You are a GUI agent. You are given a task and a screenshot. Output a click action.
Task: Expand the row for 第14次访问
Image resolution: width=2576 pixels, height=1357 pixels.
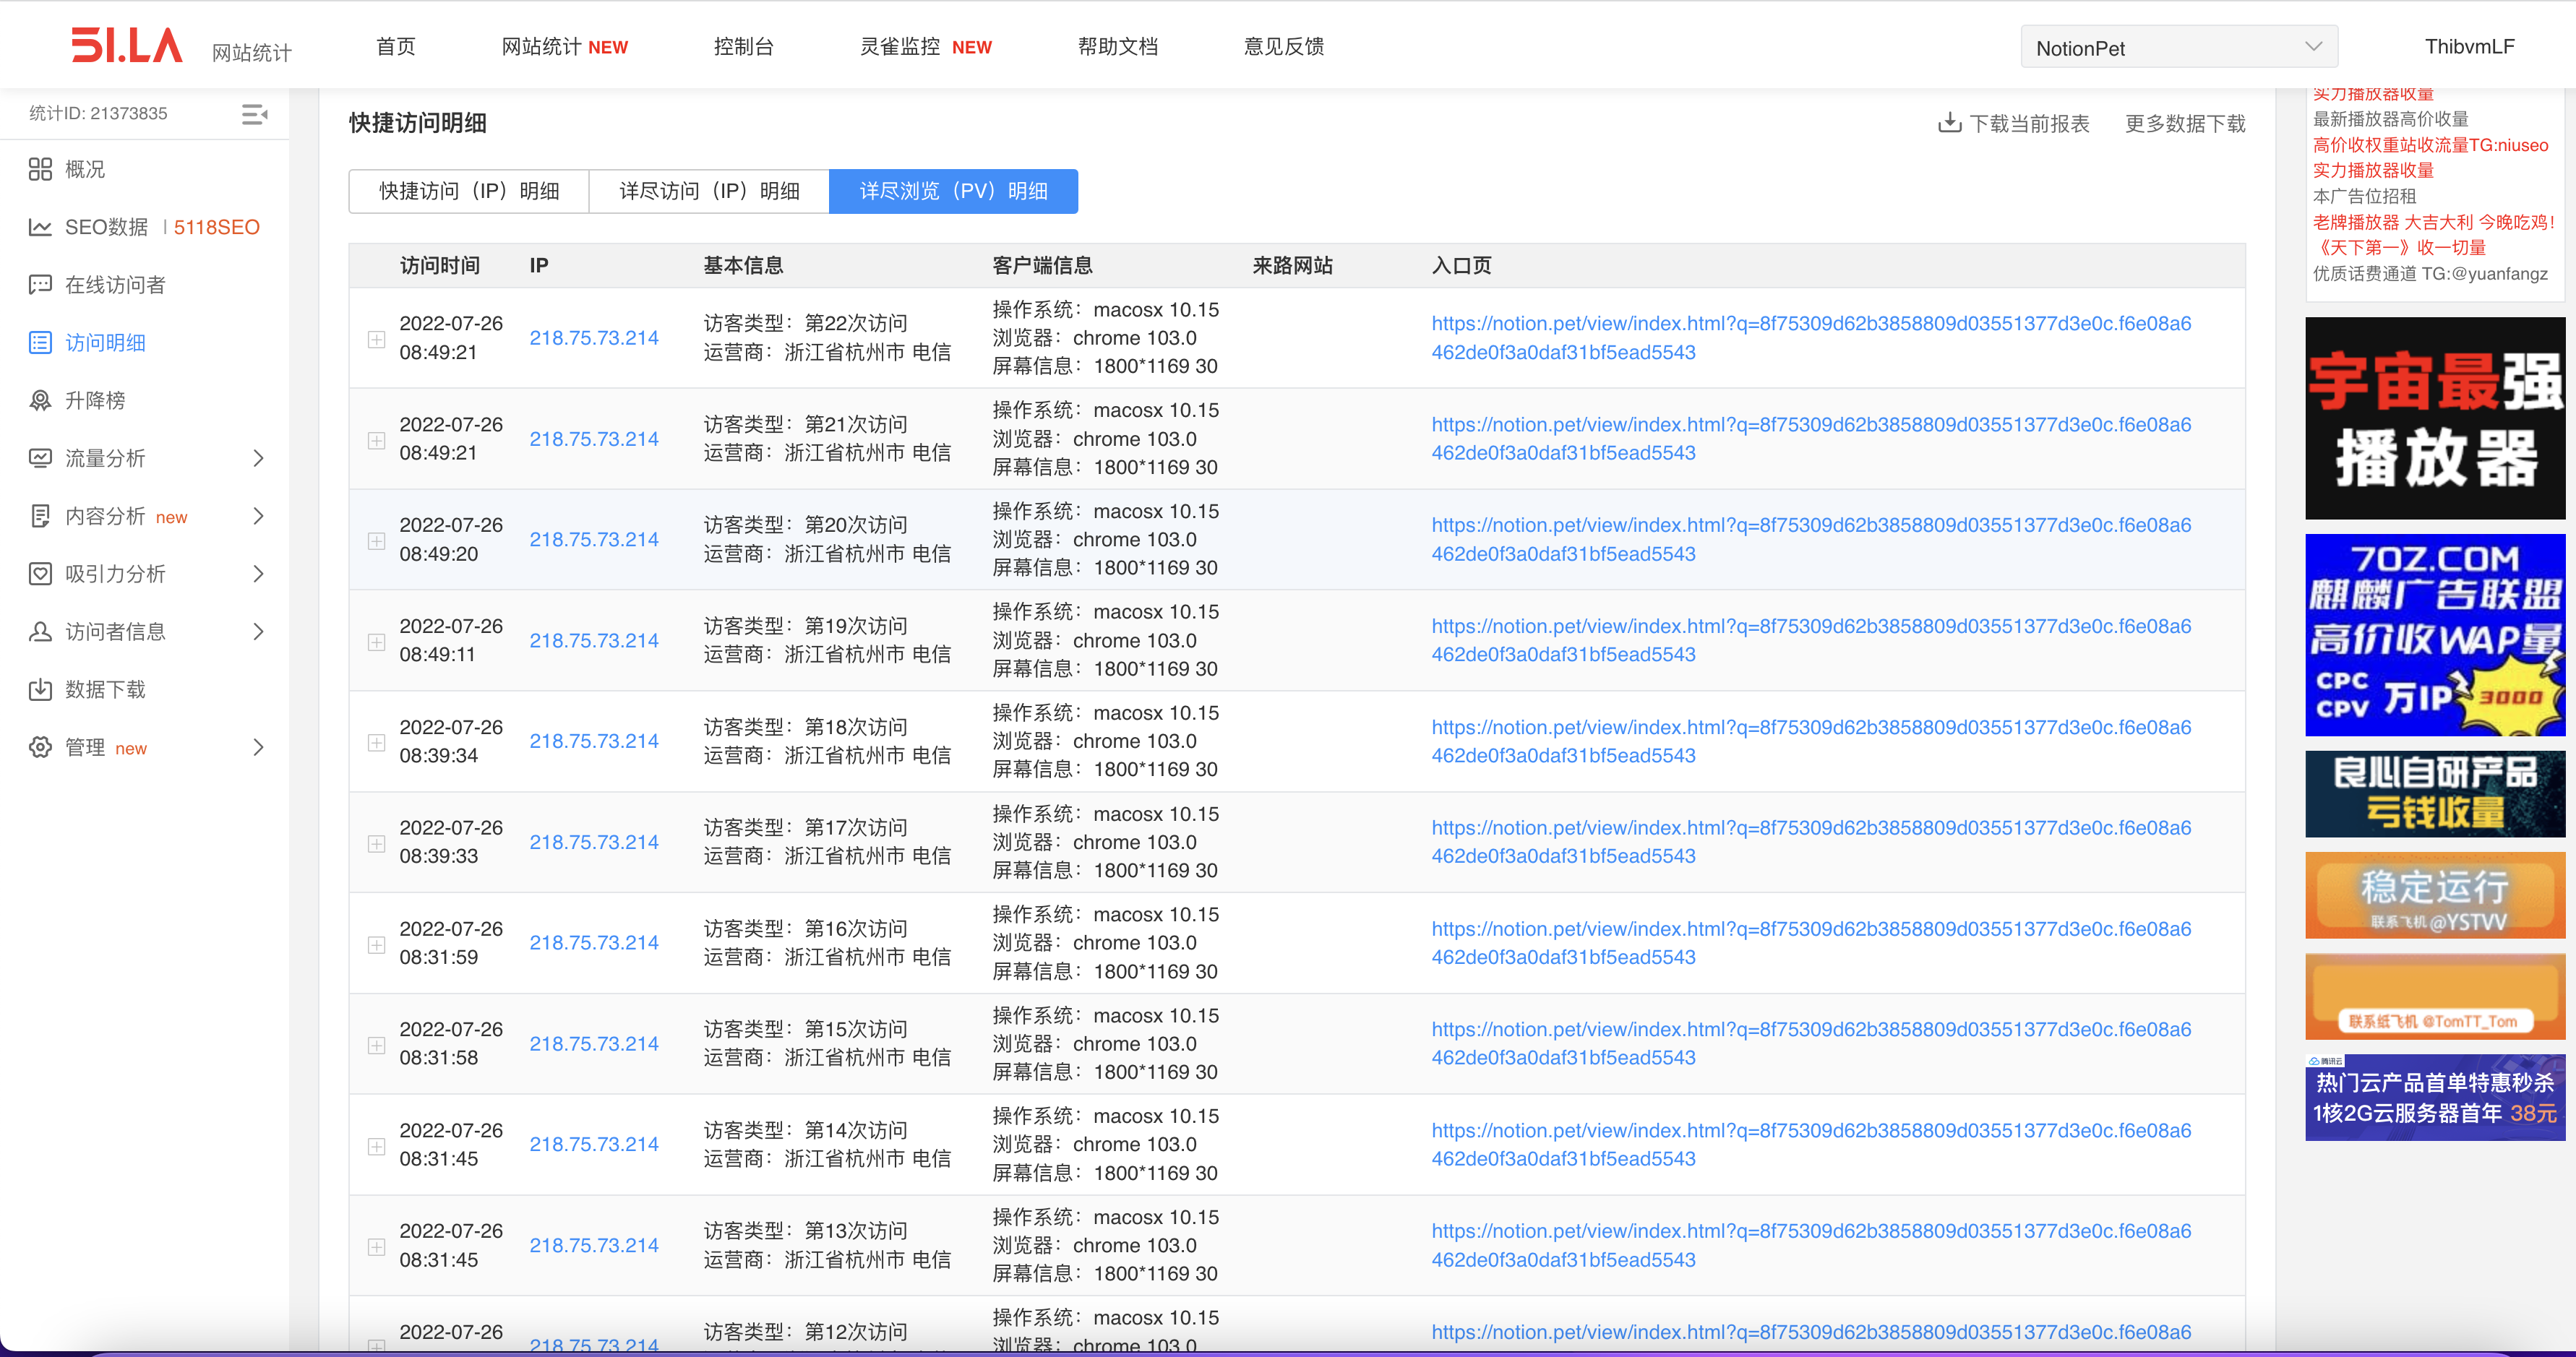pos(376,1146)
